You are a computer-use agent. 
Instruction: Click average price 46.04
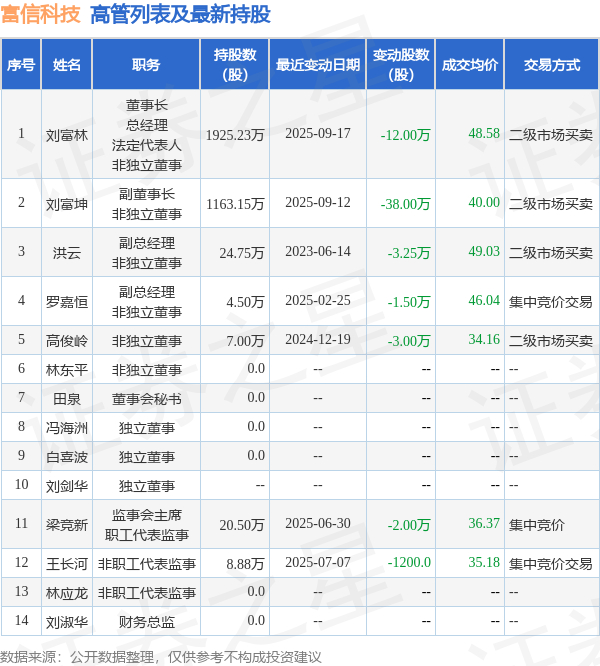click(x=484, y=300)
